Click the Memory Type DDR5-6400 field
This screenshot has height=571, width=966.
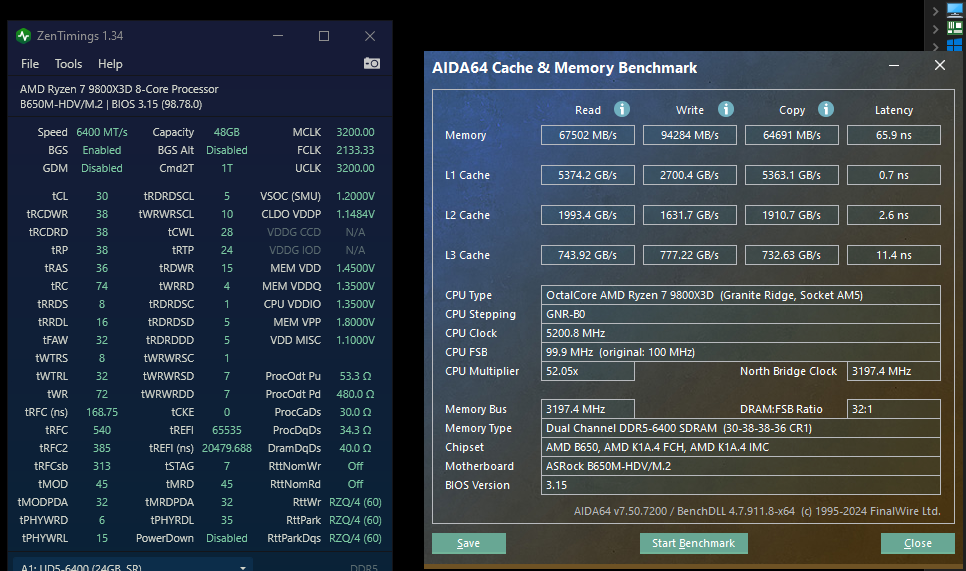(741, 428)
